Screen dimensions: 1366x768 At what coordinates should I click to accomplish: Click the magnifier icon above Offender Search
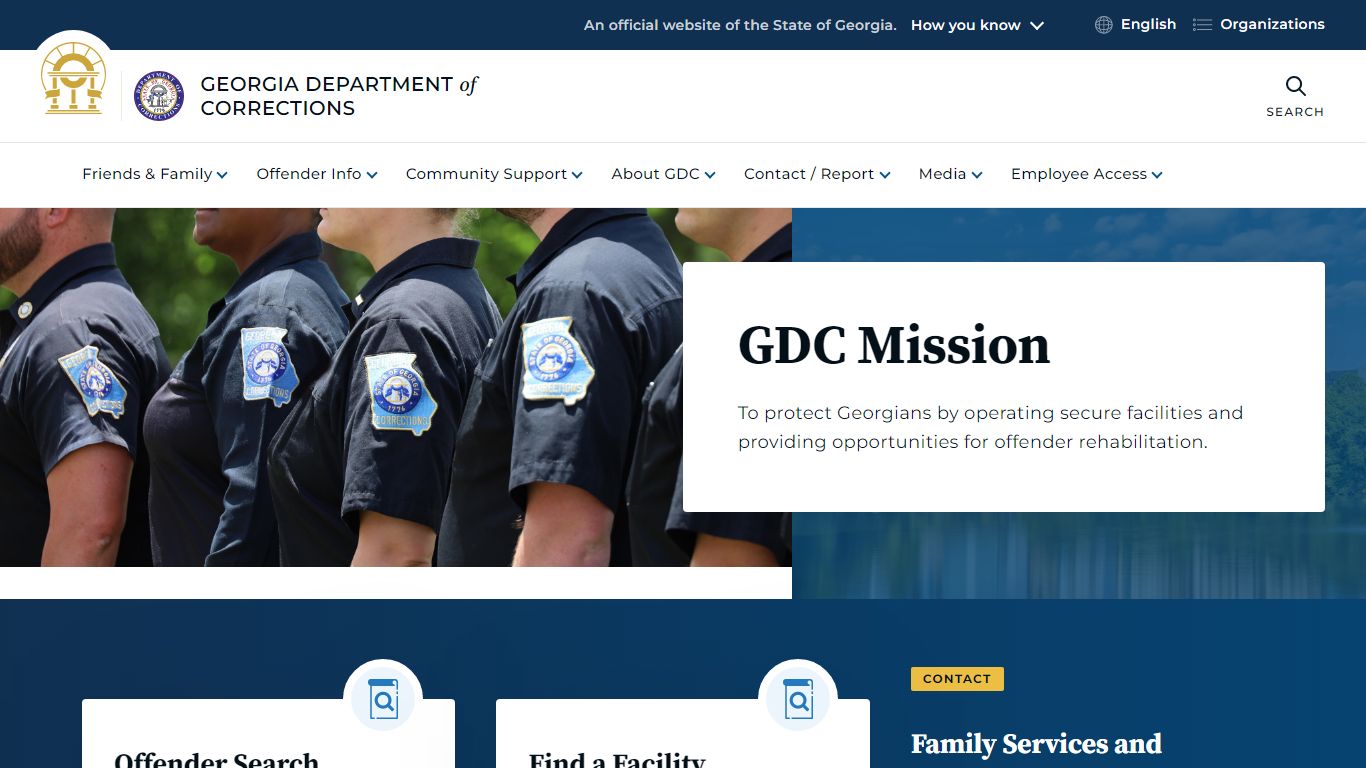(383, 699)
